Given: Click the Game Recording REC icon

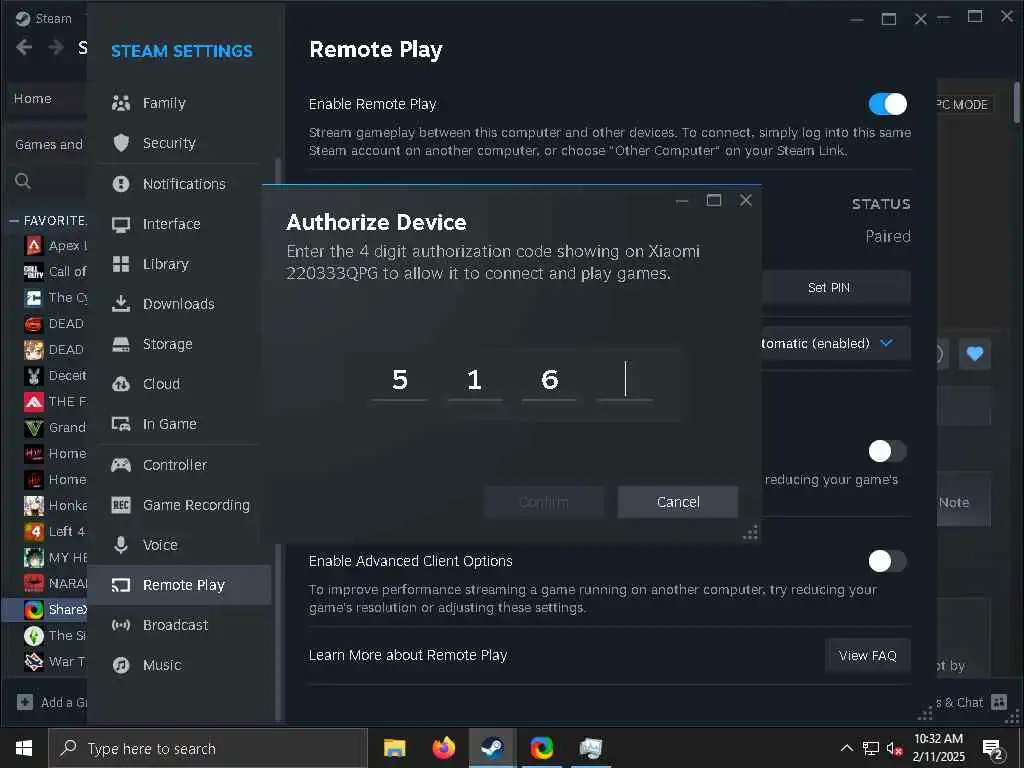Looking at the screenshot, I should tap(121, 505).
